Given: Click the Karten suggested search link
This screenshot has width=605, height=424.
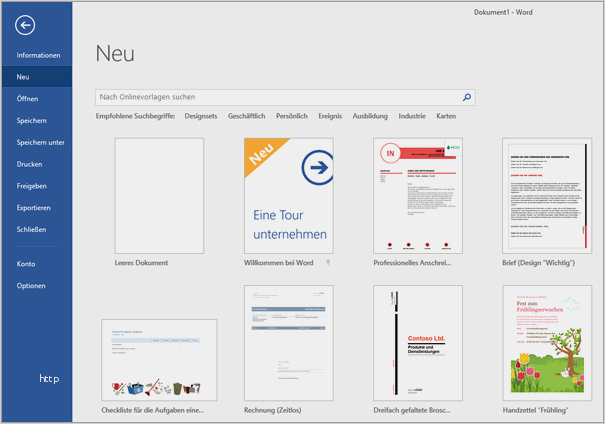Looking at the screenshot, I should (446, 117).
